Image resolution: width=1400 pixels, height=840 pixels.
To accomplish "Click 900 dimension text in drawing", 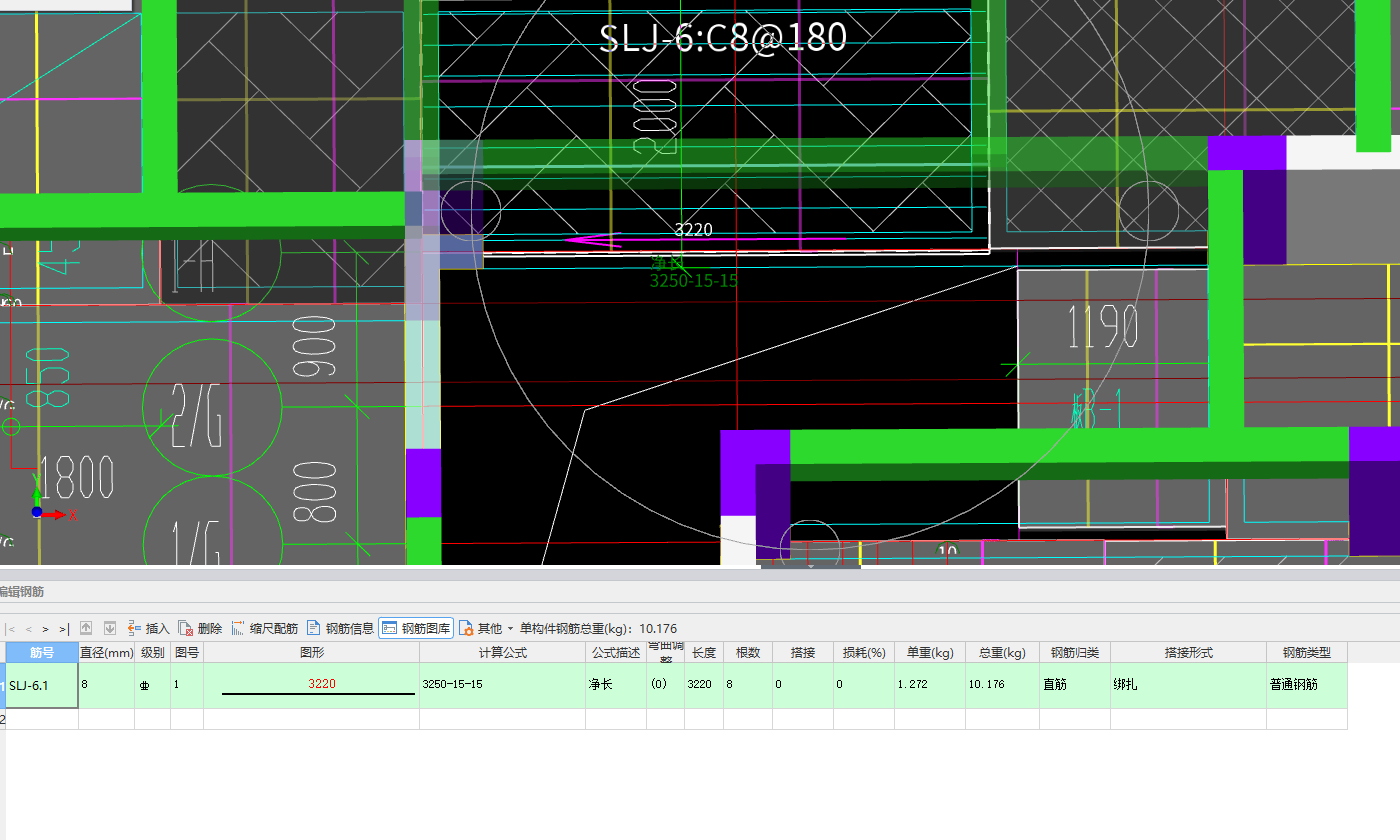I will pos(314,347).
